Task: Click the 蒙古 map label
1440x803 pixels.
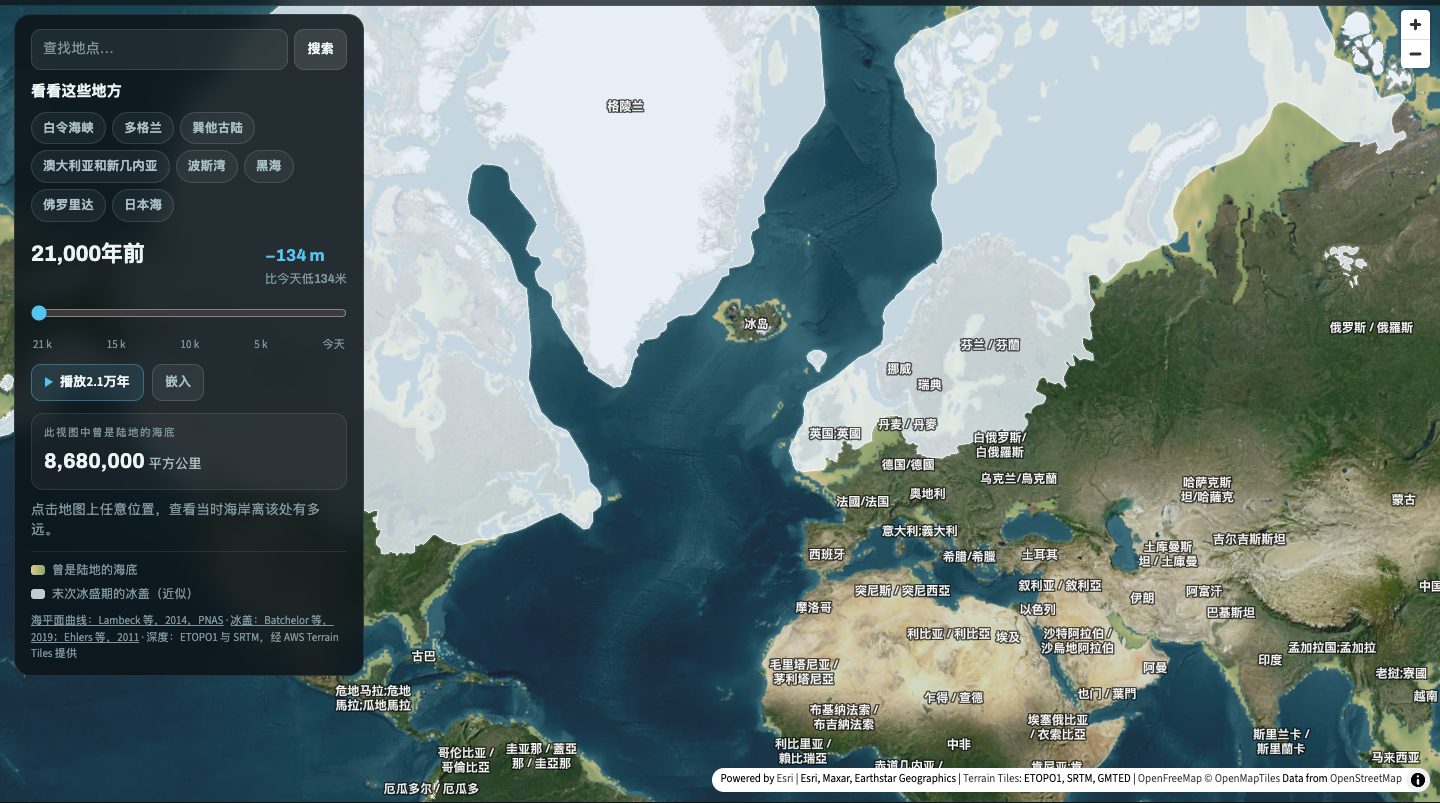Action: coord(1404,500)
